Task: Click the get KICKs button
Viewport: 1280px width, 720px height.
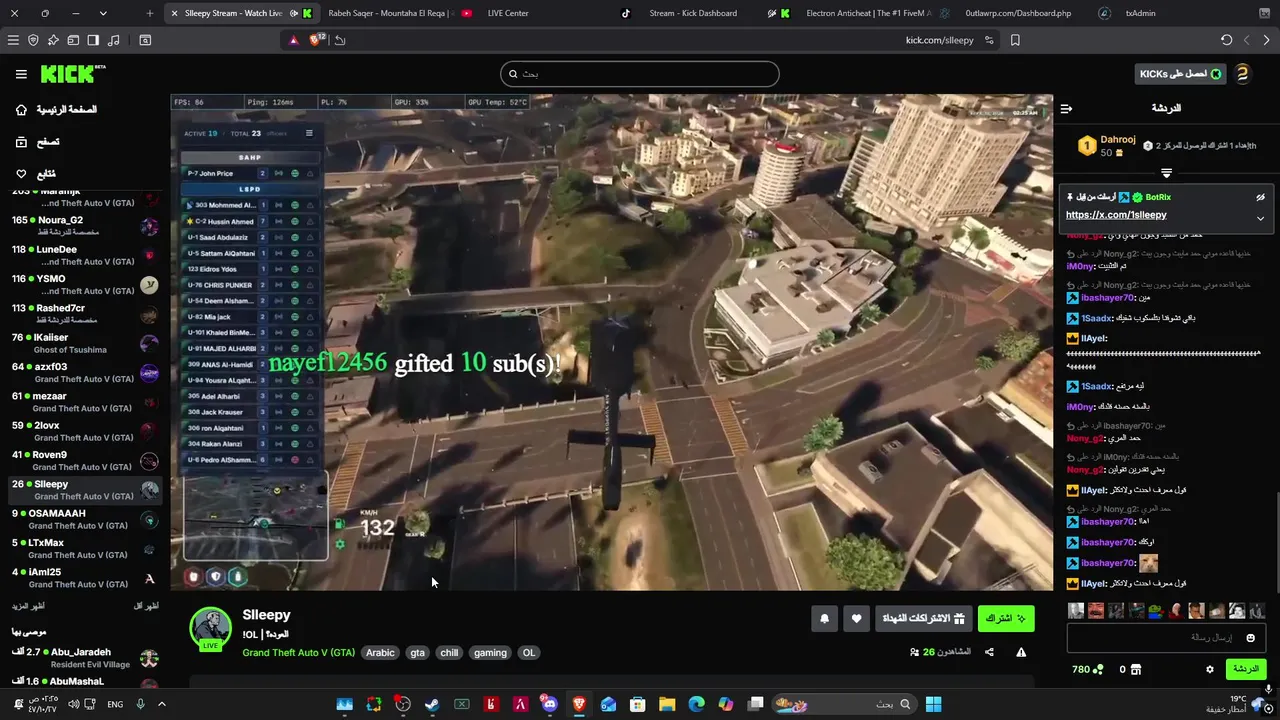Action: 1180,74
